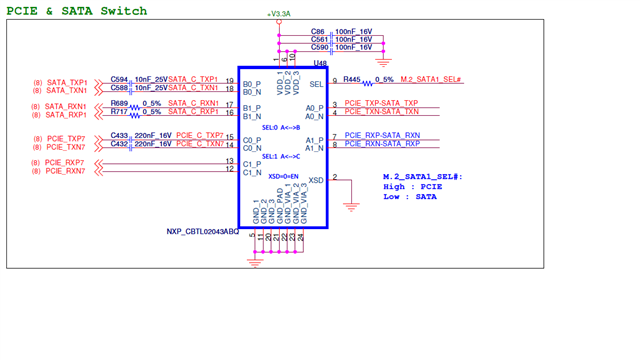Click capacitor label C561
This screenshot has height=360, width=640.
click(319, 39)
